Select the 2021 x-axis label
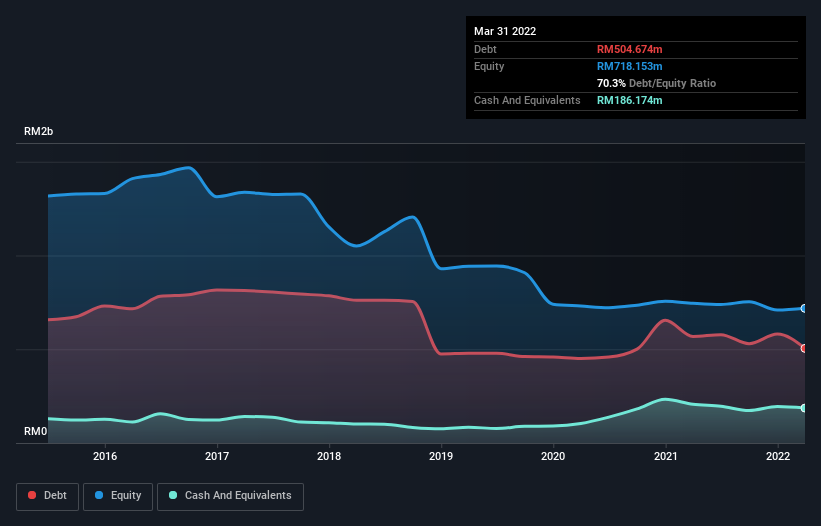This screenshot has width=821, height=526. (665, 456)
